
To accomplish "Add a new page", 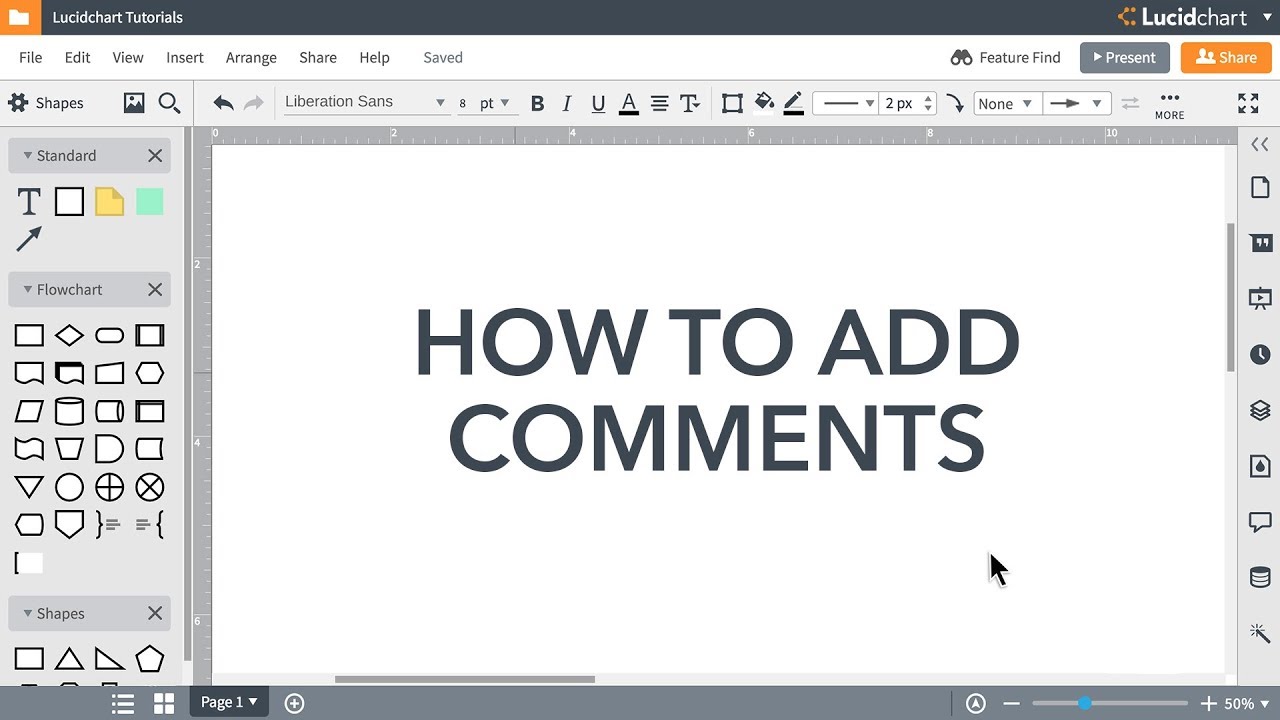I will (x=294, y=703).
